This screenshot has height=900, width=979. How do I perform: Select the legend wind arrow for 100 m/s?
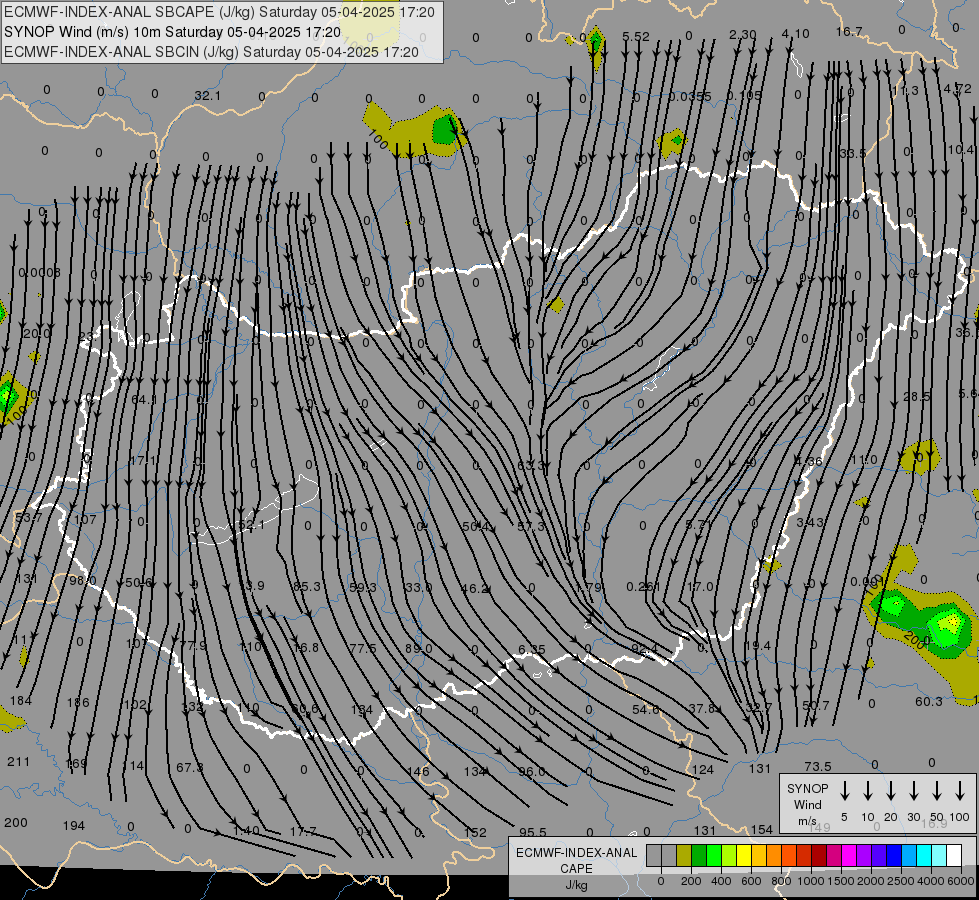point(960,791)
